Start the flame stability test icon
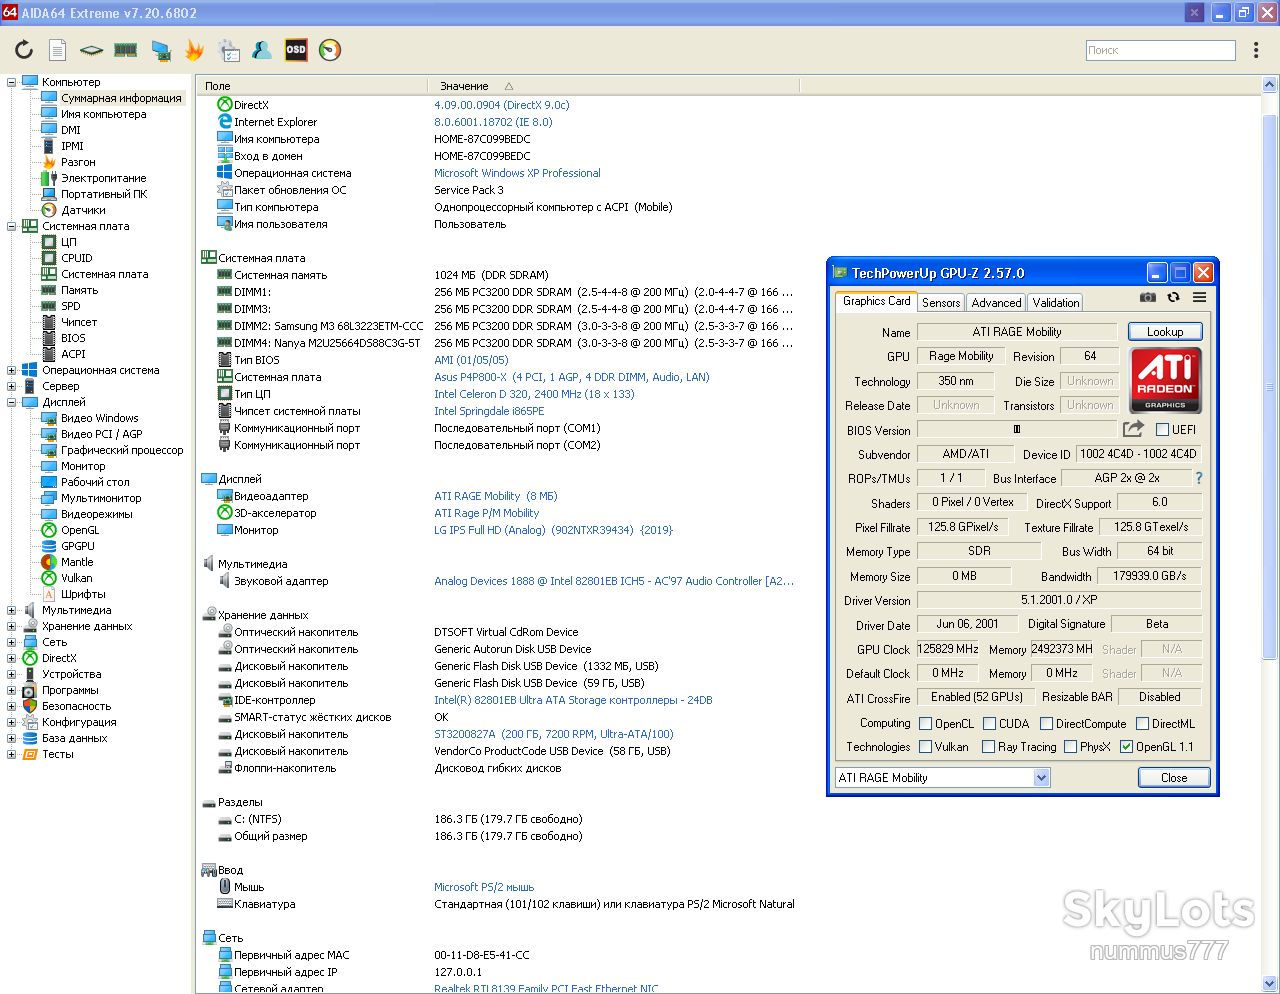The width and height of the screenshot is (1280, 994). pyautogui.click(x=194, y=49)
